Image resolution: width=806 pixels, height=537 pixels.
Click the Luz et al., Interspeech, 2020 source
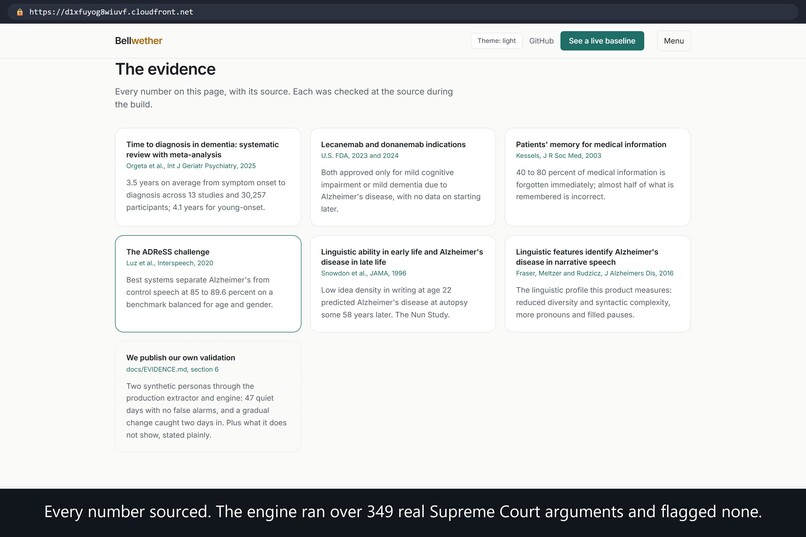[170, 263]
